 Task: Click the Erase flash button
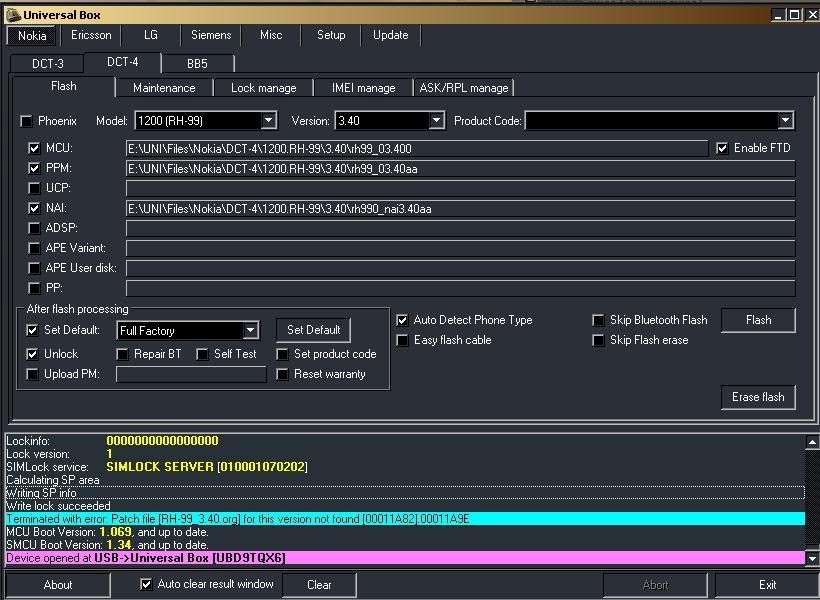click(x=758, y=397)
